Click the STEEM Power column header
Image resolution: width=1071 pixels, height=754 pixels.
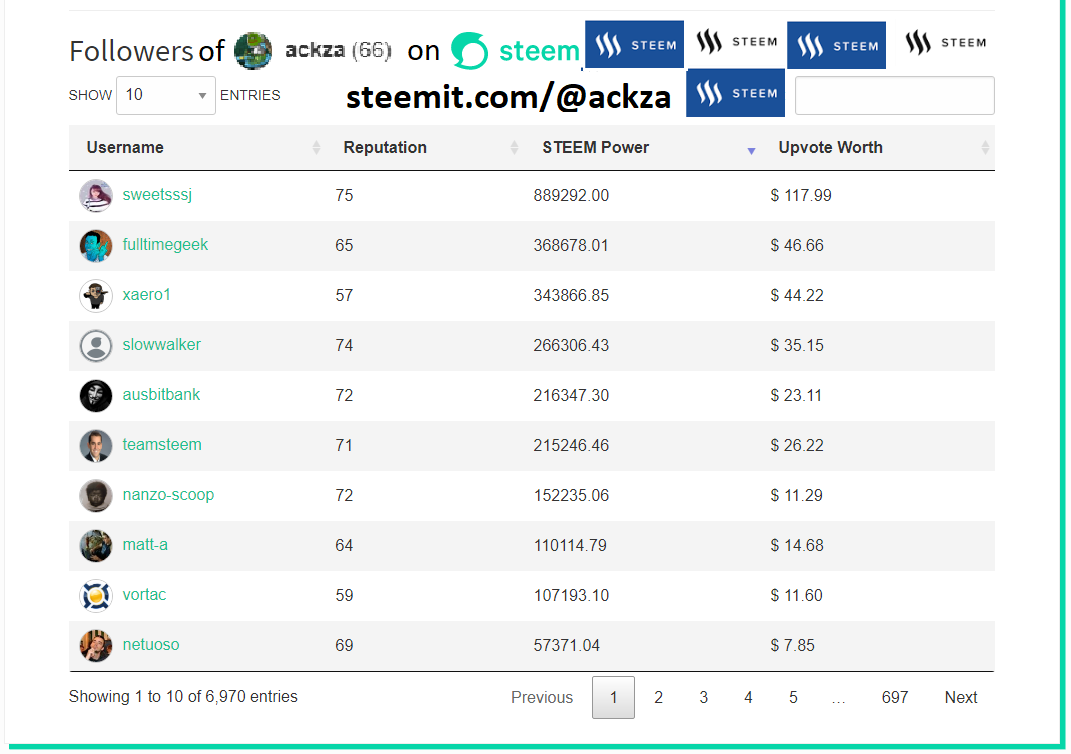point(596,148)
